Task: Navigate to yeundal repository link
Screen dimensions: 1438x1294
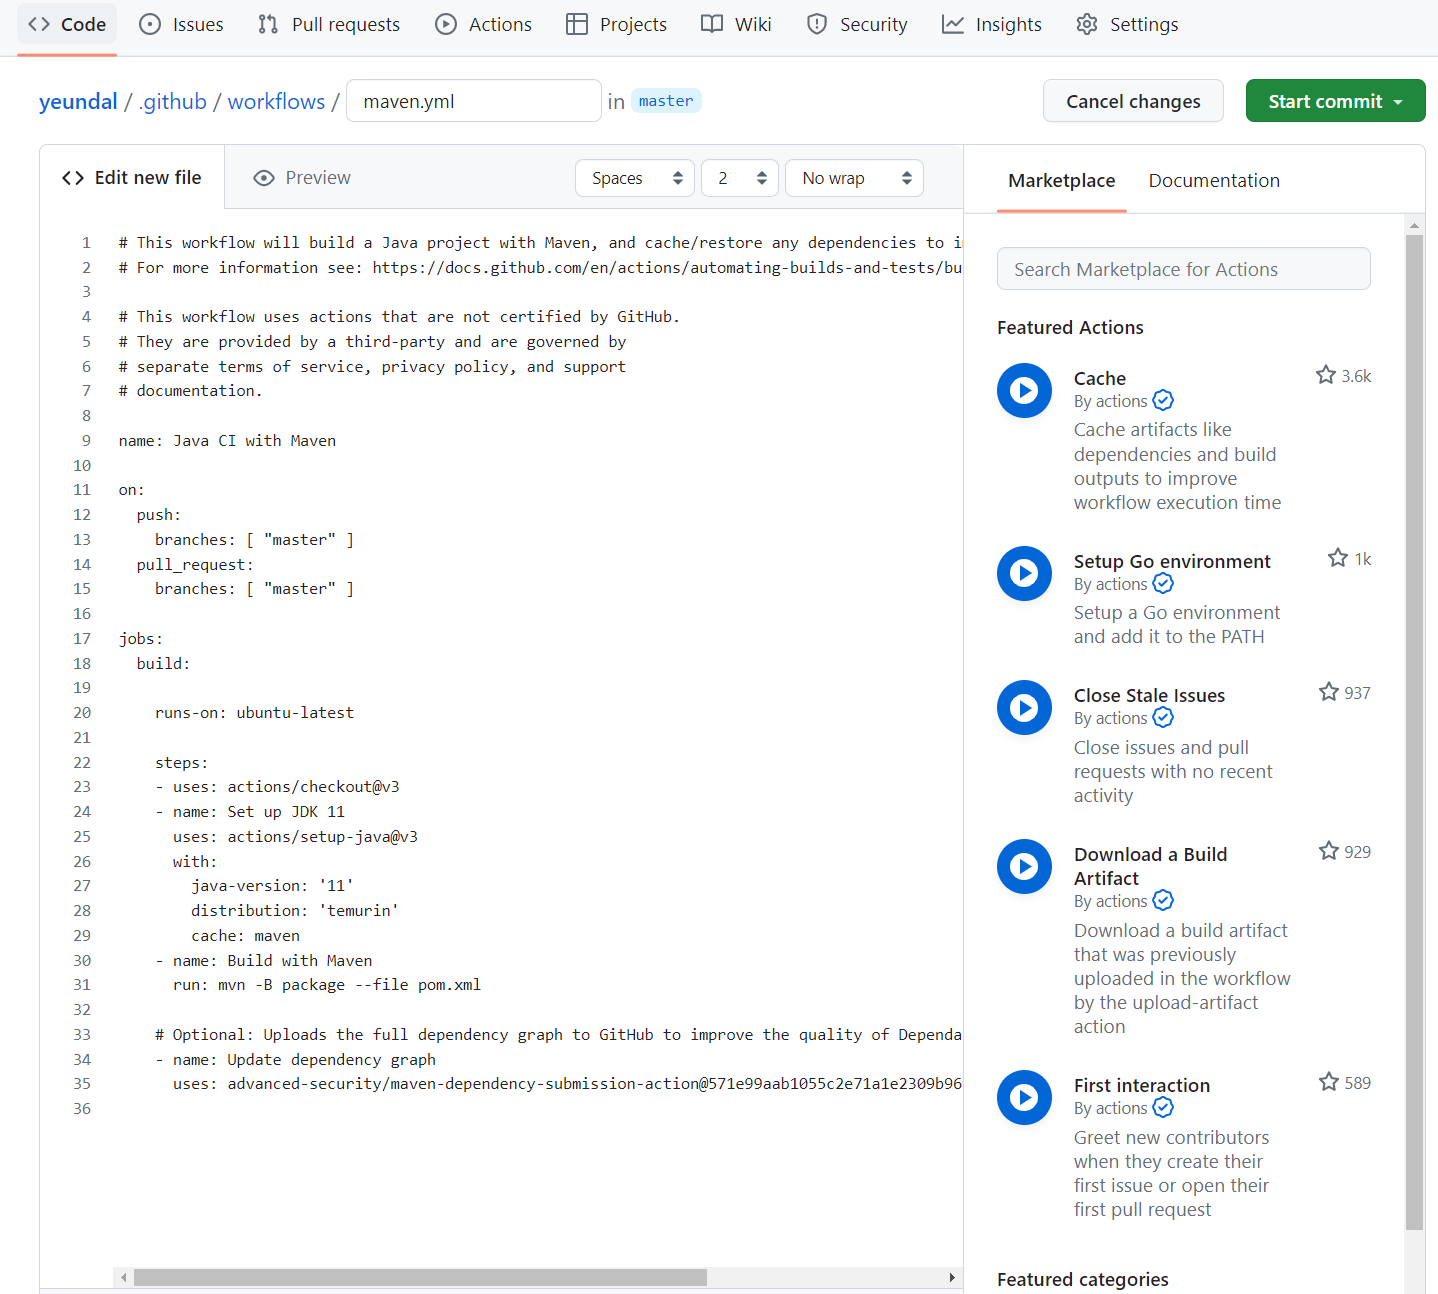Action: 78,101
